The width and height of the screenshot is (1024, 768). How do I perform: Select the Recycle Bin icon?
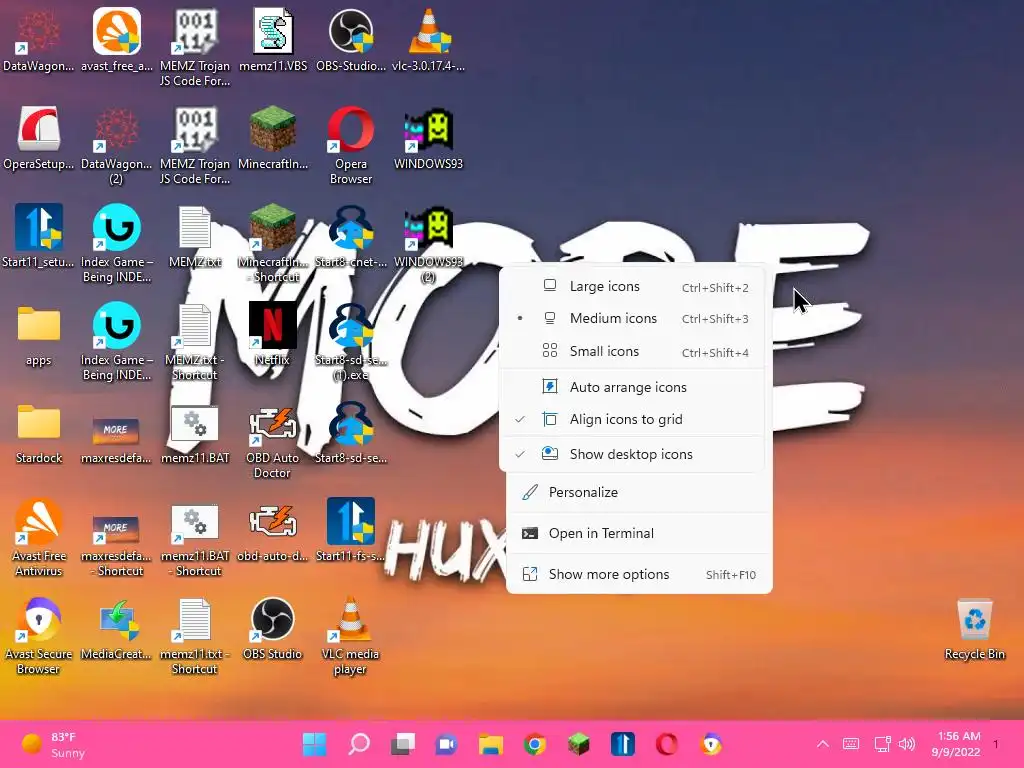point(974,628)
